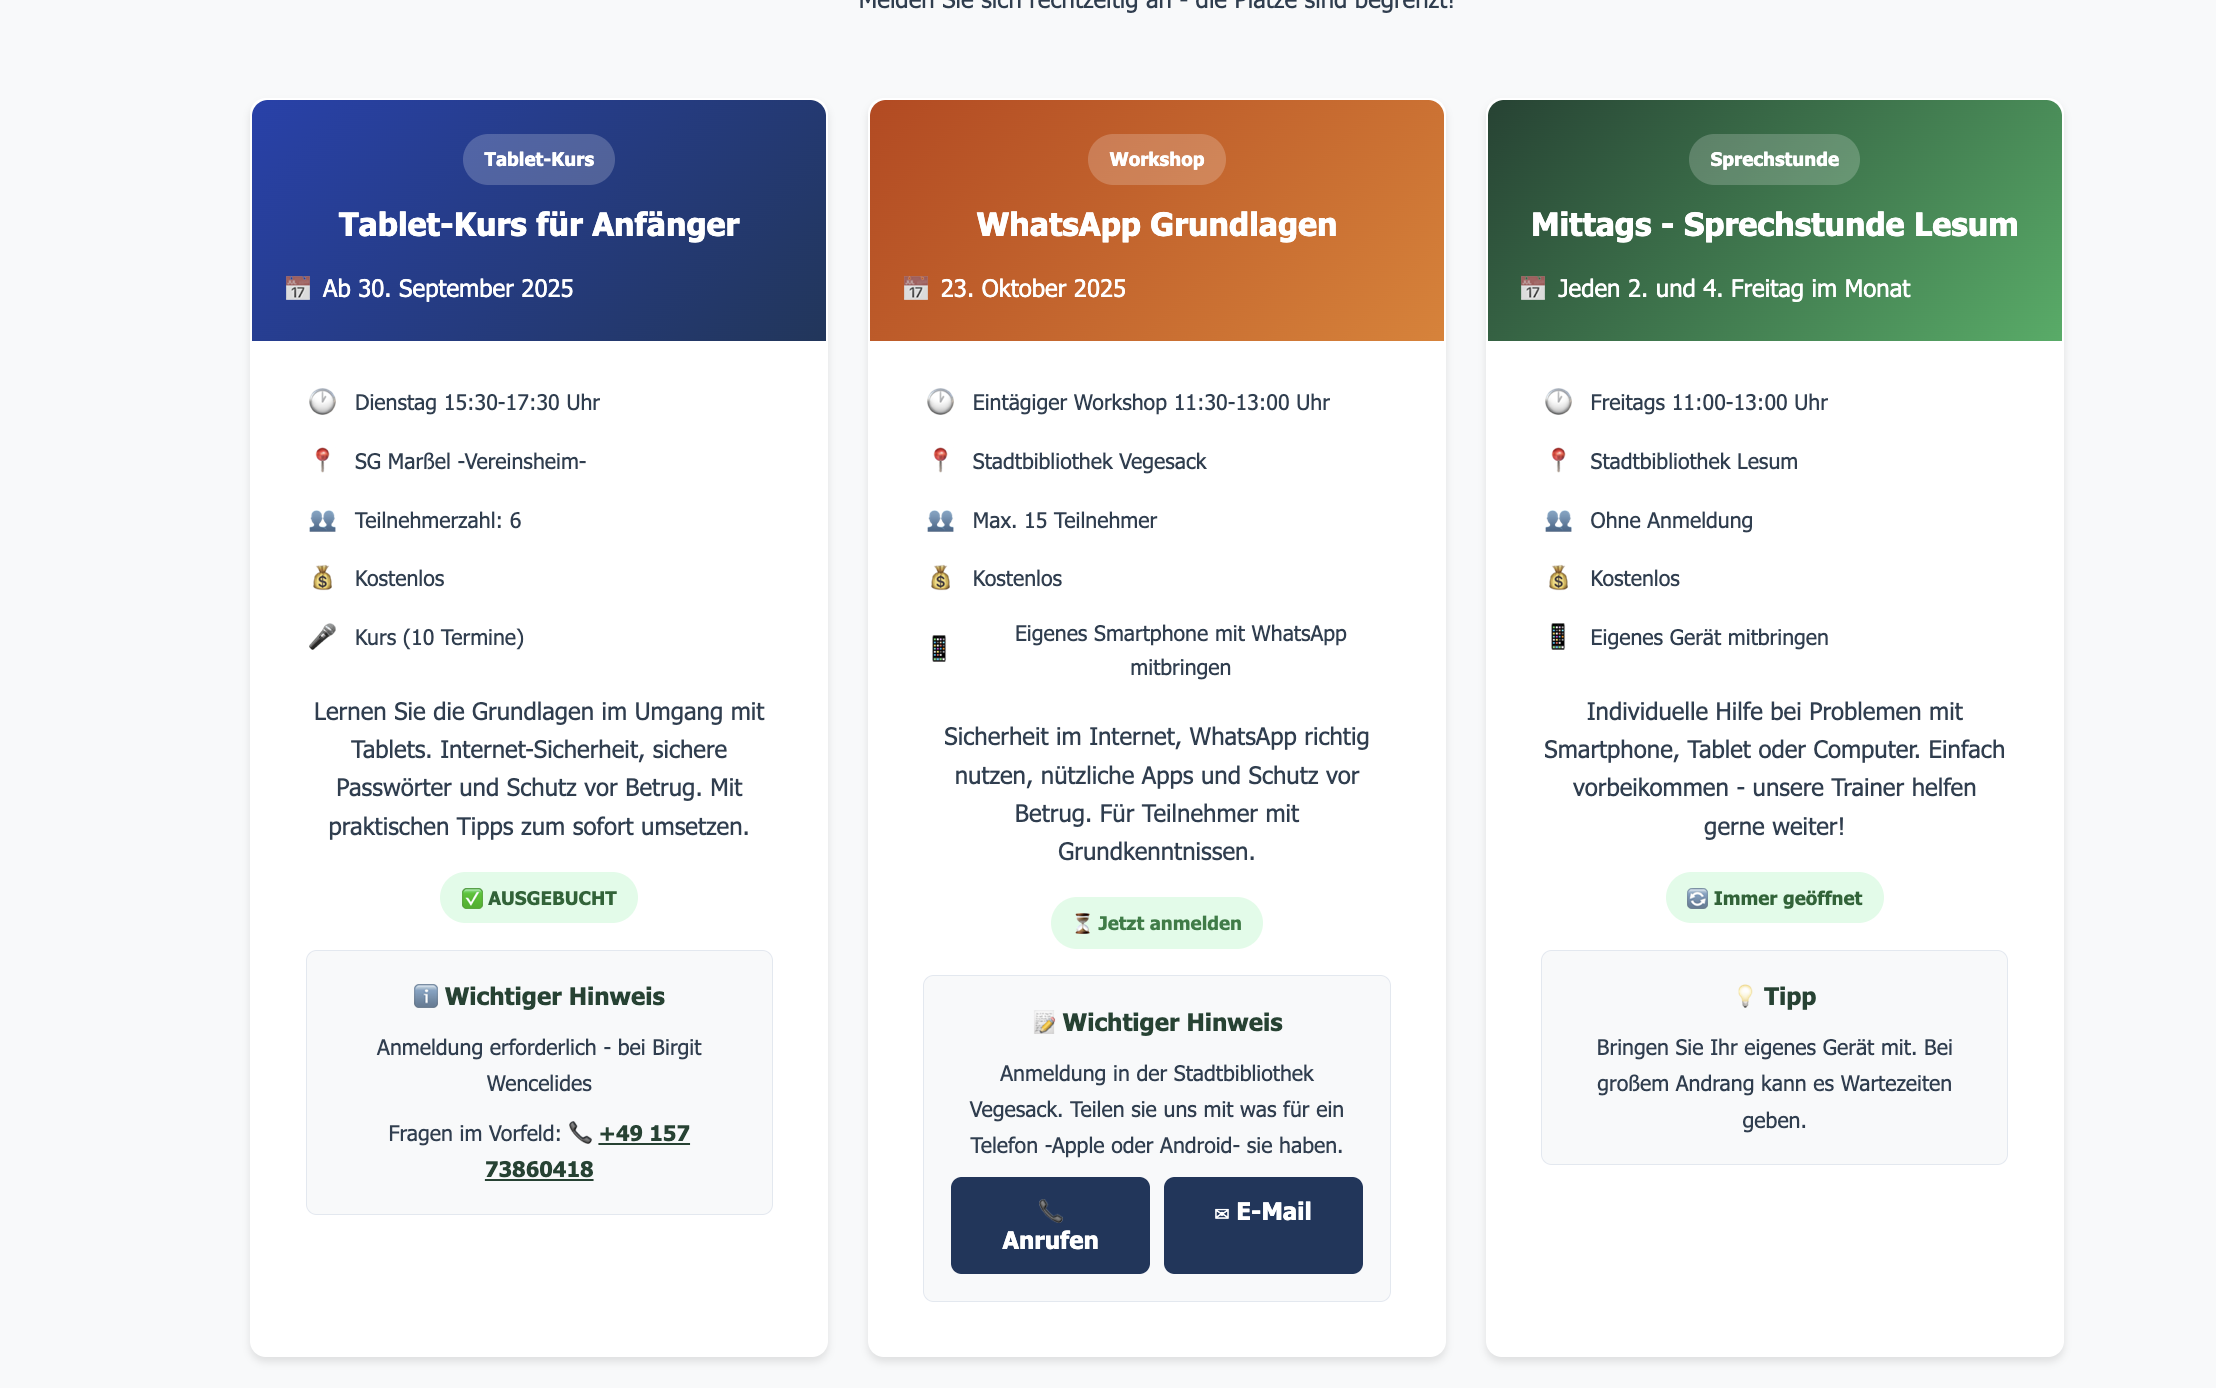
Task: Click the Sprechstunde category badge
Action: [x=1773, y=159]
